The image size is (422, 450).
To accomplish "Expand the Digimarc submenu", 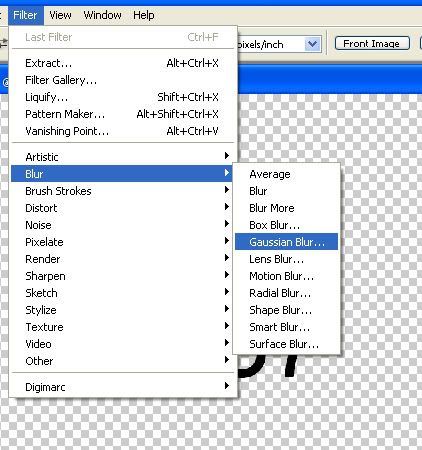I will [x=122, y=387].
